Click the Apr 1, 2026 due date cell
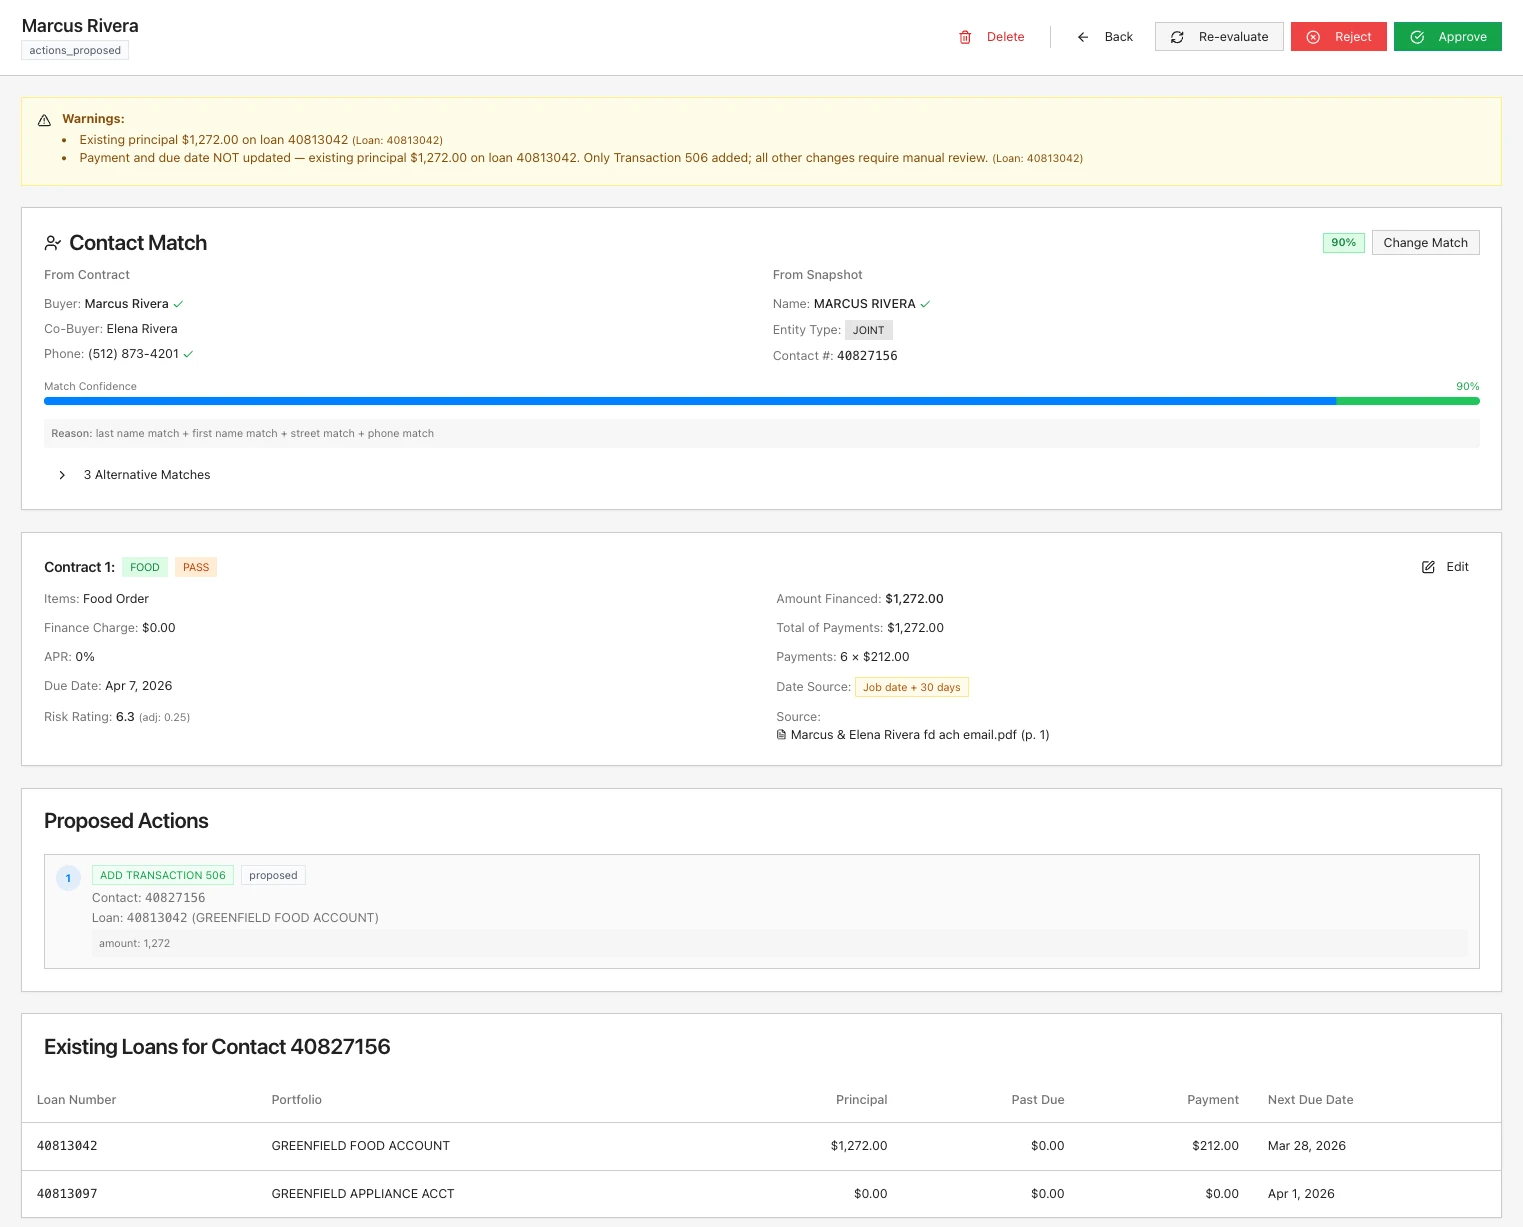 (x=1301, y=1194)
